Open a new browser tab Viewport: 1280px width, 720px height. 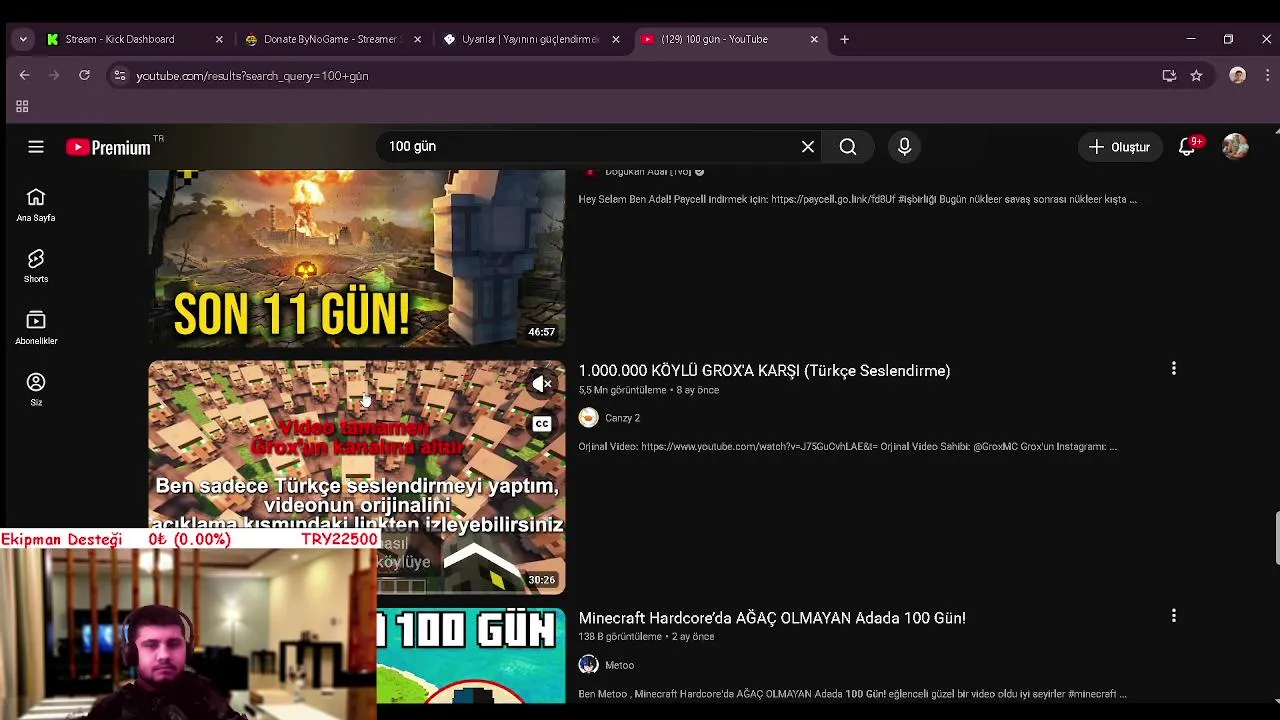pos(845,39)
